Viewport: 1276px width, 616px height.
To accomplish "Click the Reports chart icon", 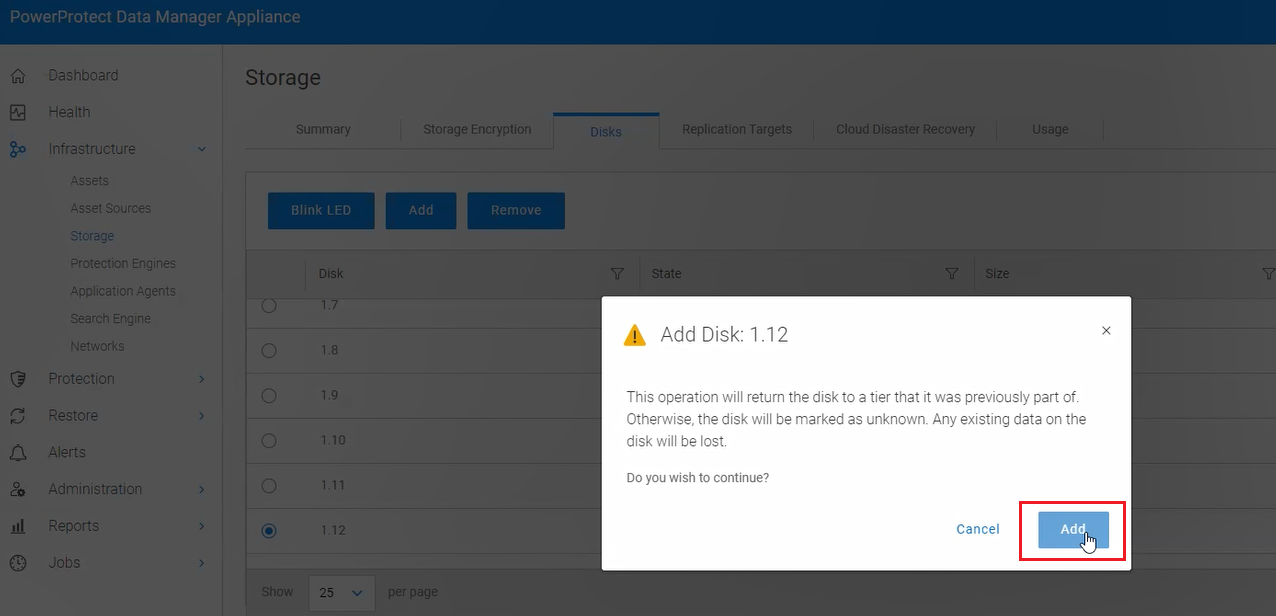I will point(20,526).
